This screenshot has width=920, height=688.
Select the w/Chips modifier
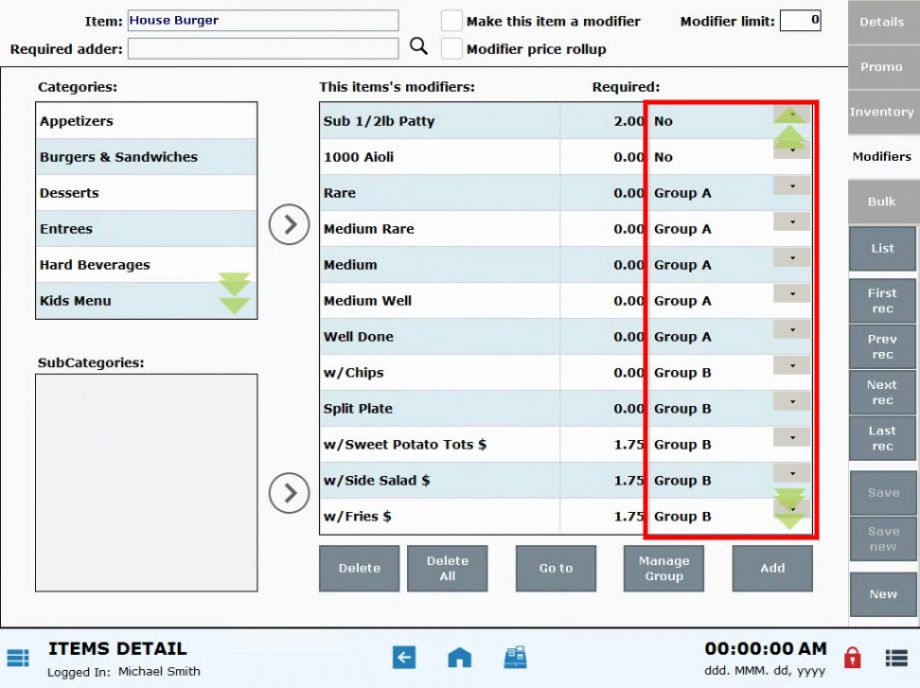click(x=566, y=372)
